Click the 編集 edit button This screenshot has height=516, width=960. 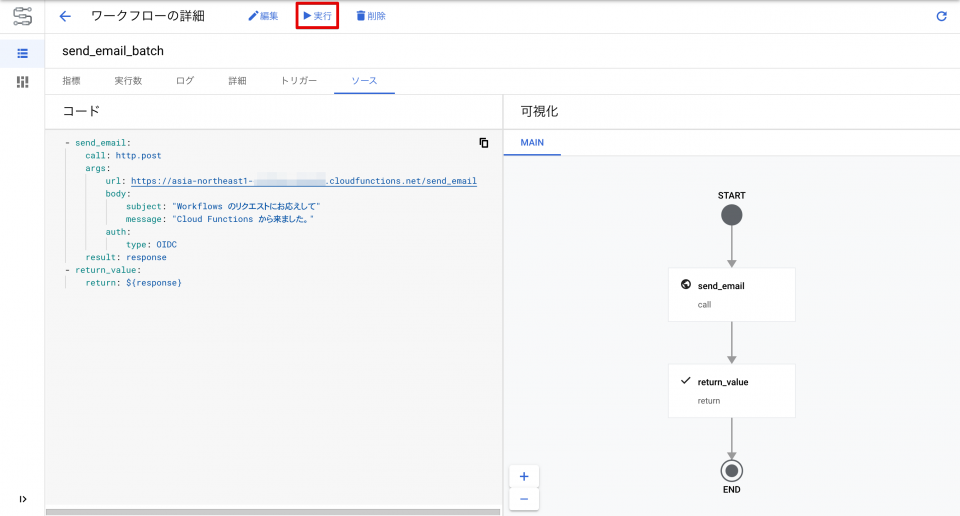pyautogui.click(x=263, y=16)
